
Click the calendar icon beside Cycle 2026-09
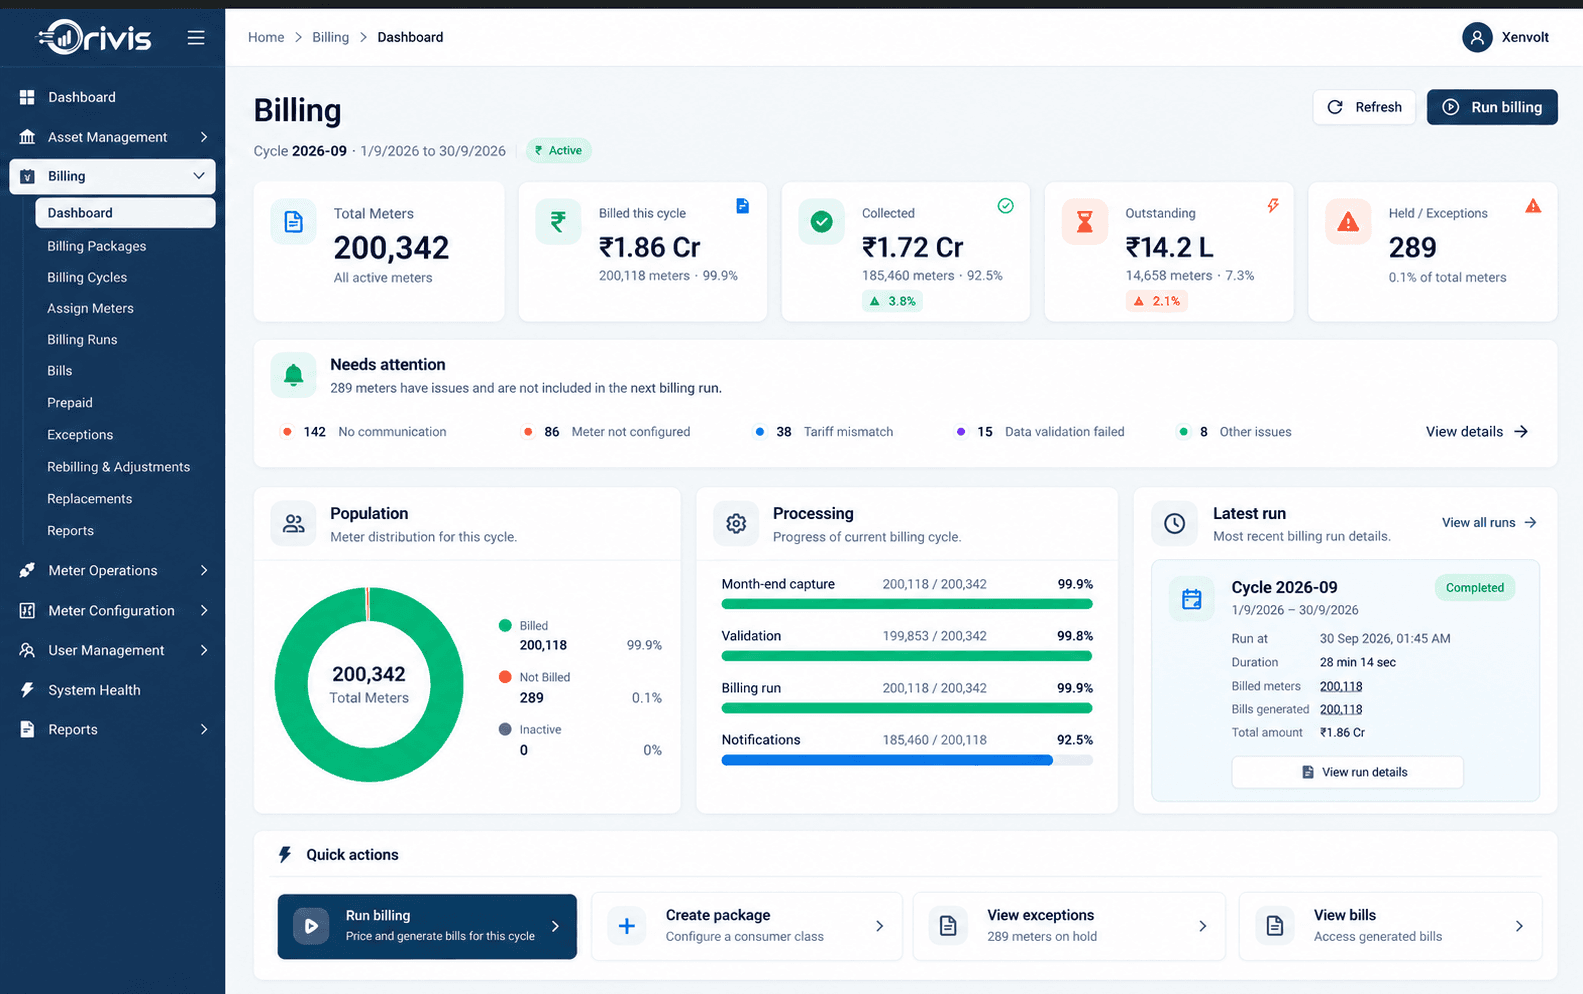1192,599
